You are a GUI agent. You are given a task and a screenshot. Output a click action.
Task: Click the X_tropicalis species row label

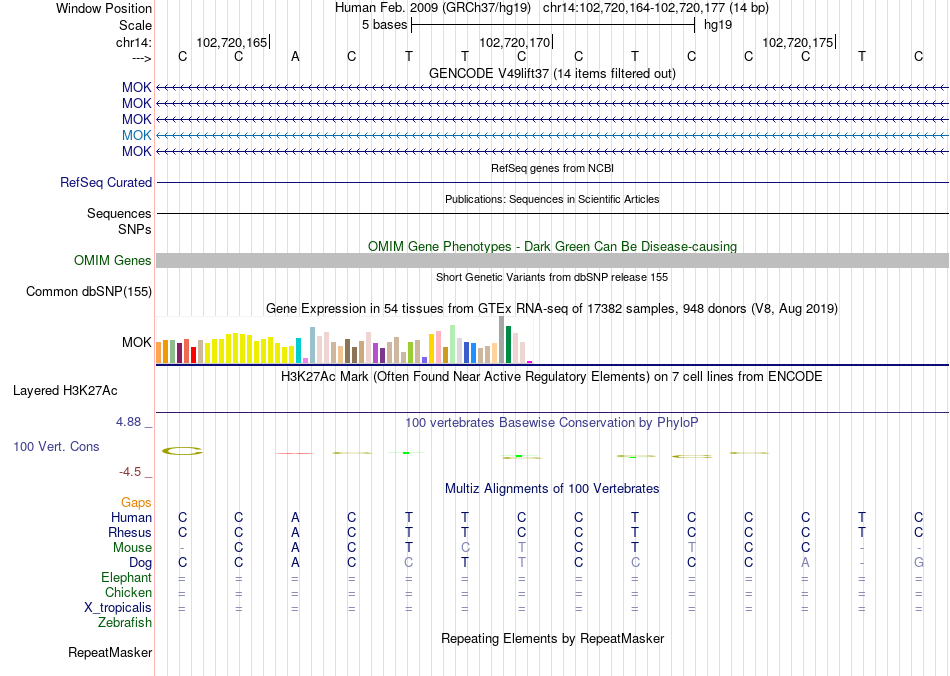[x=118, y=608]
